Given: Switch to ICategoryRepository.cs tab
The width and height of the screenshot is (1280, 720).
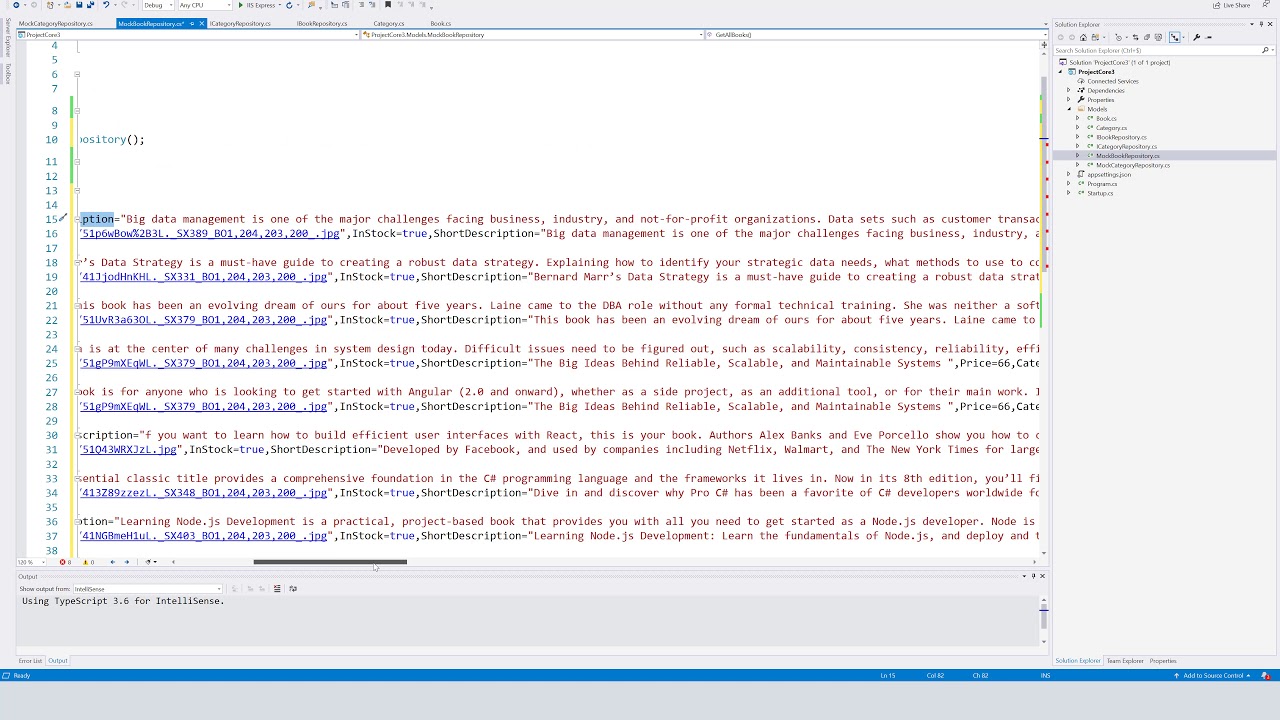Looking at the screenshot, I should [x=240, y=23].
